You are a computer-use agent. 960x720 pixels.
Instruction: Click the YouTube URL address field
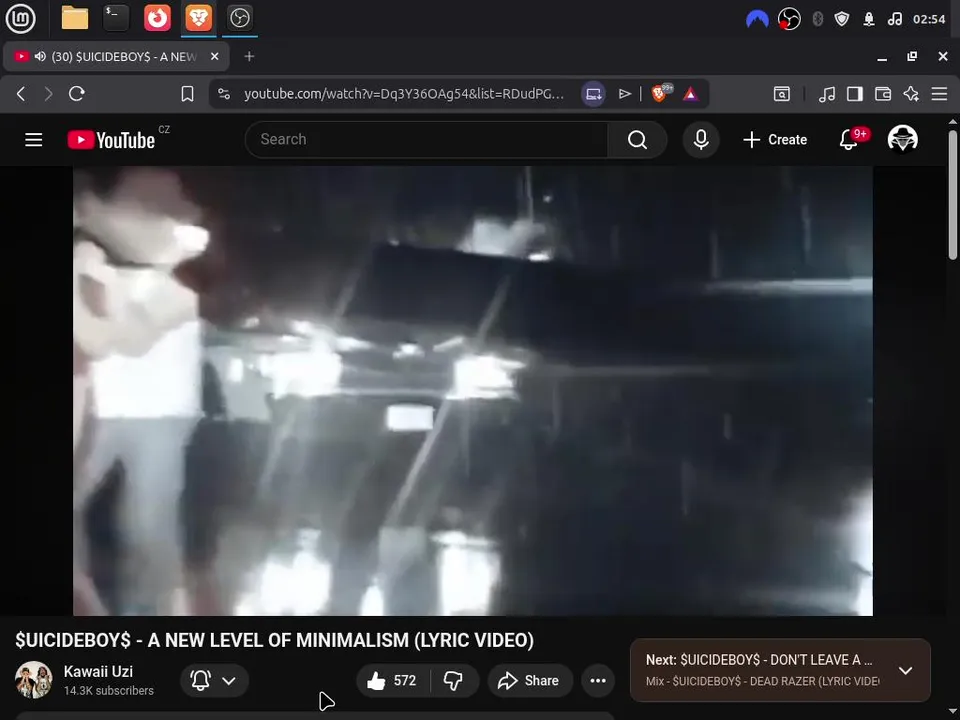tap(404, 94)
